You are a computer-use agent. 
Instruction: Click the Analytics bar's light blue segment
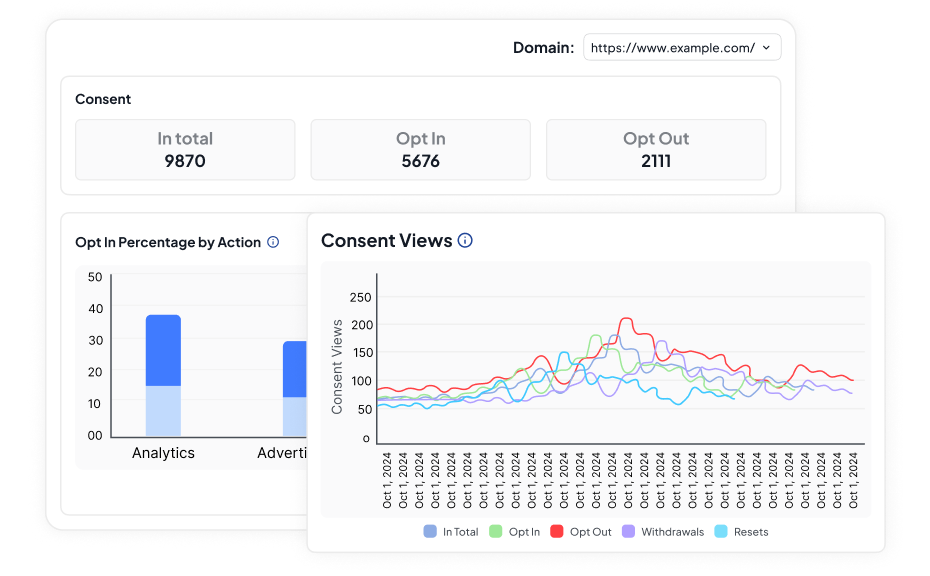[163, 412]
